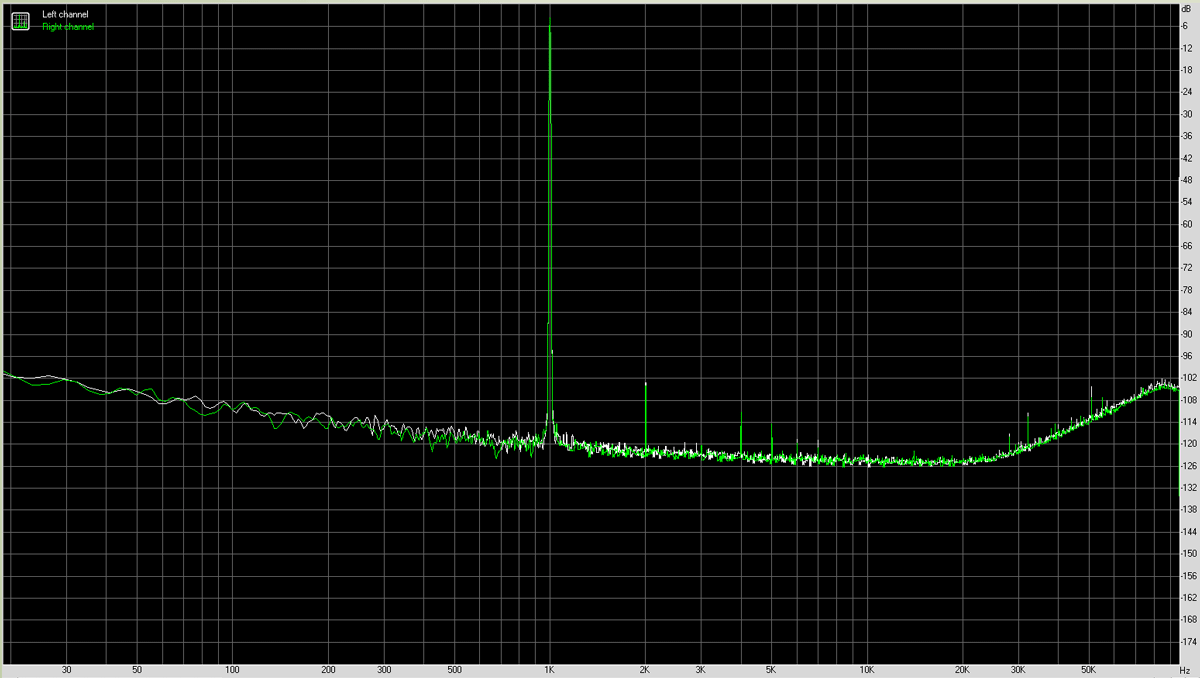Viewport: 1200px width, 678px height.
Task: Click the 500 frequency axis label
Action: click(x=454, y=669)
